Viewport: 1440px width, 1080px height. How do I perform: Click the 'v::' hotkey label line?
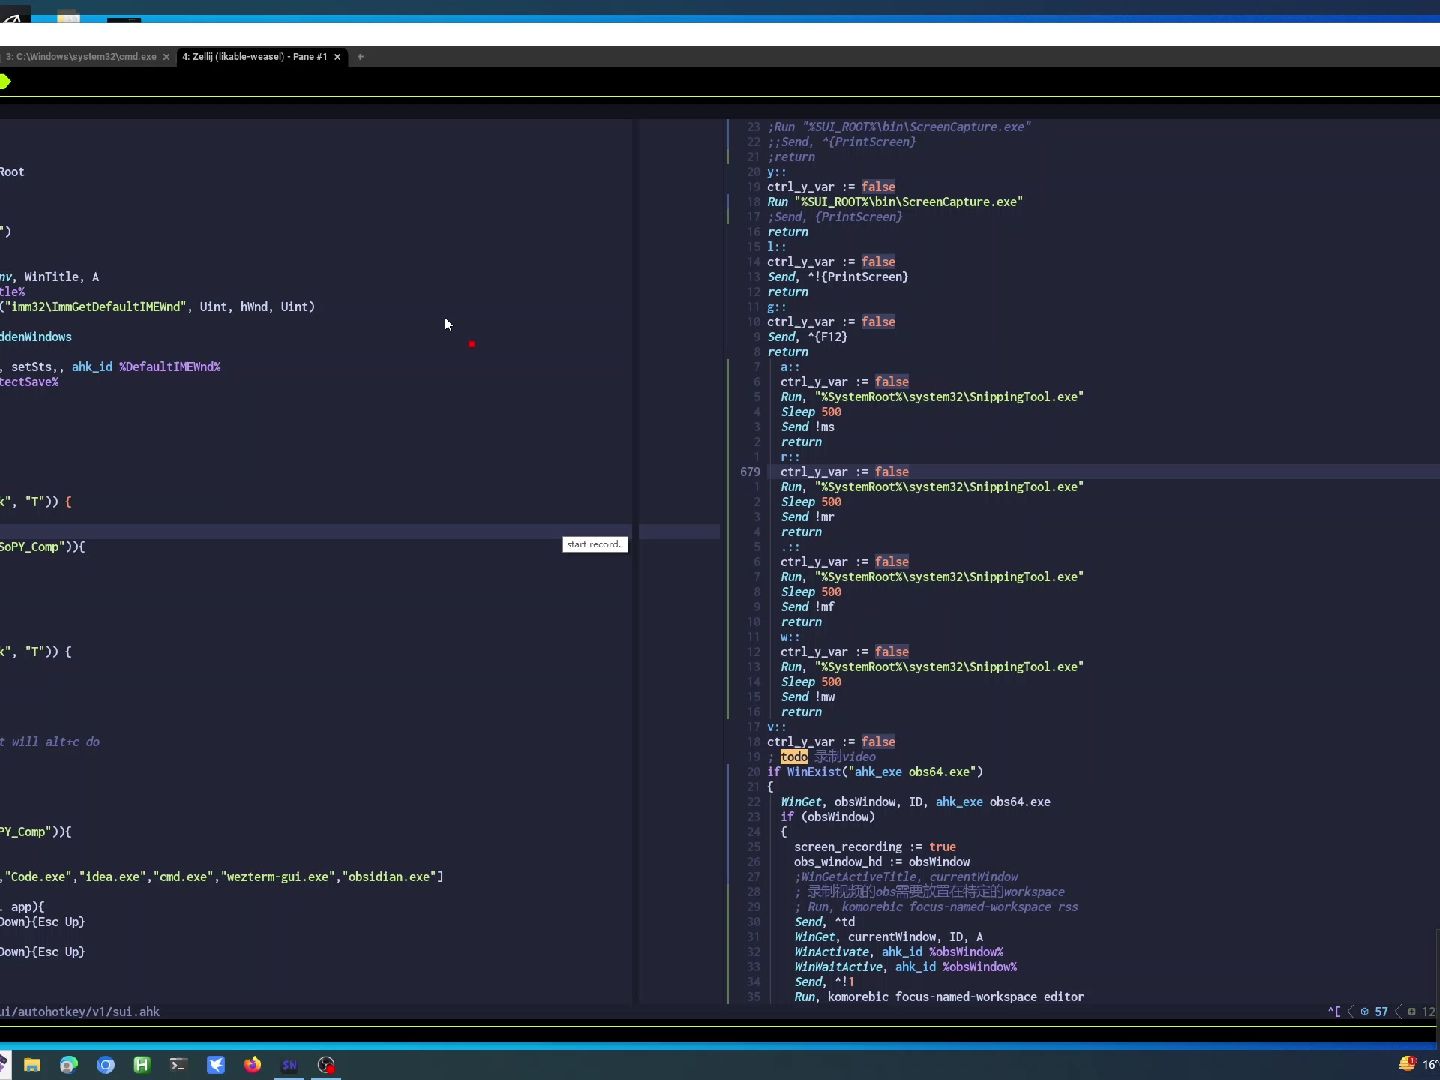pyautogui.click(x=777, y=727)
